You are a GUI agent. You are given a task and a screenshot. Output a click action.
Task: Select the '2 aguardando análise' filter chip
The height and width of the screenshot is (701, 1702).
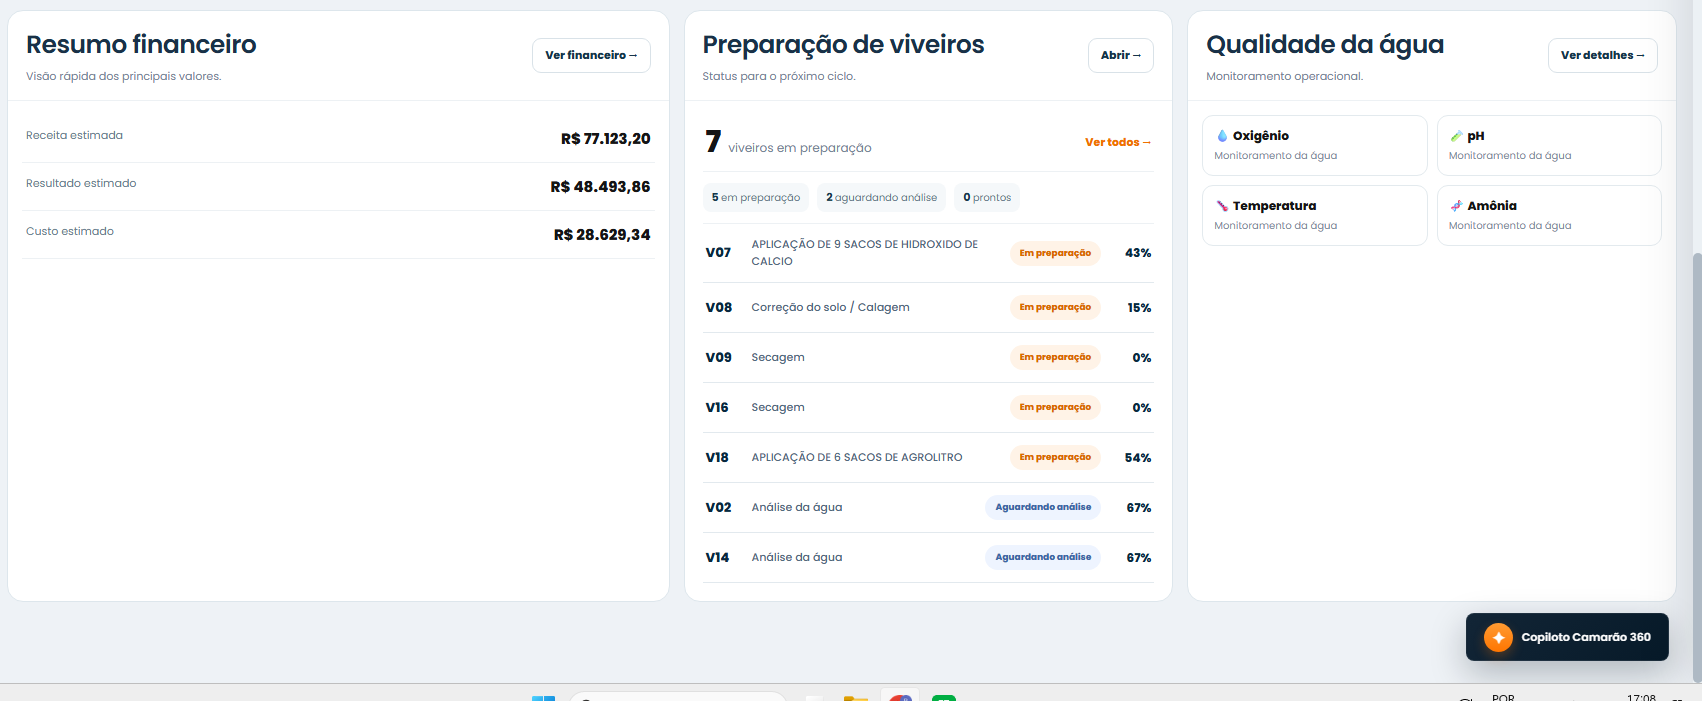tap(881, 198)
